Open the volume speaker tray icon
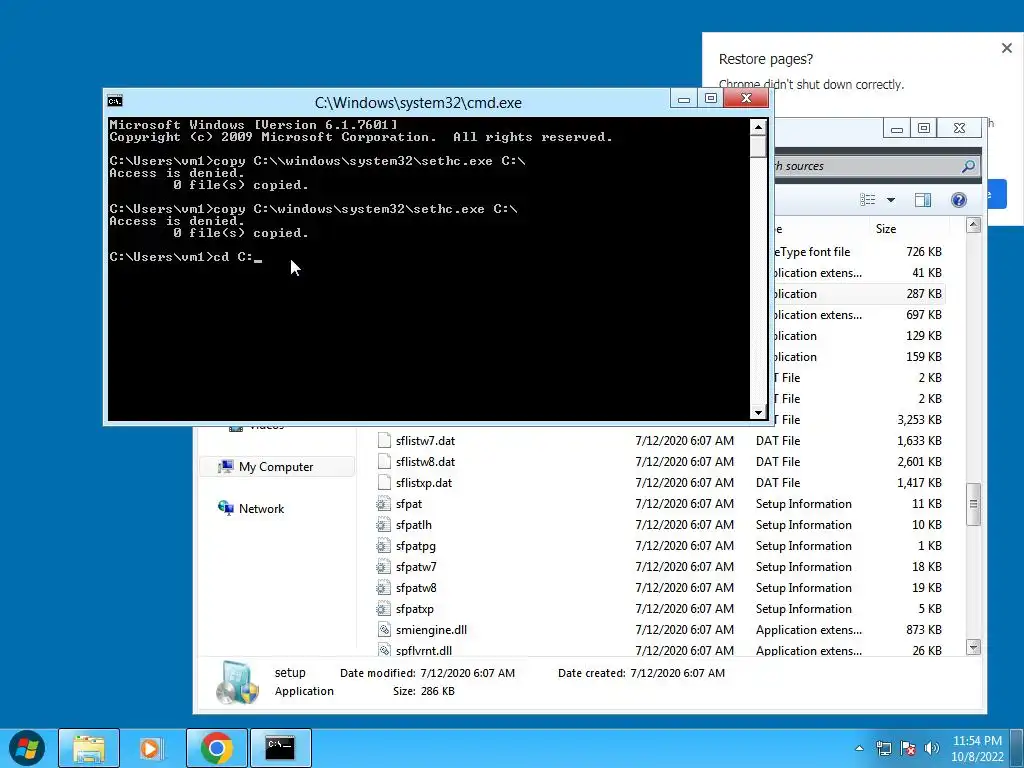Image resolution: width=1024 pixels, height=768 pixels. tap(931, 748)
